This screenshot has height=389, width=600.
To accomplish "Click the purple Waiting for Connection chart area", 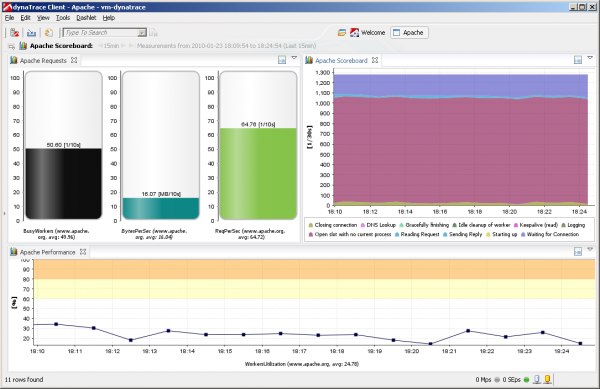I will click(x=460, y=84).
